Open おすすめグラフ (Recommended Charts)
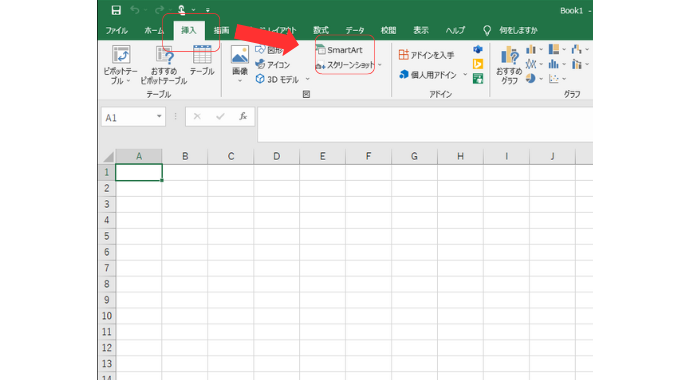Screen dimensions: 690x380 (509, 65)
